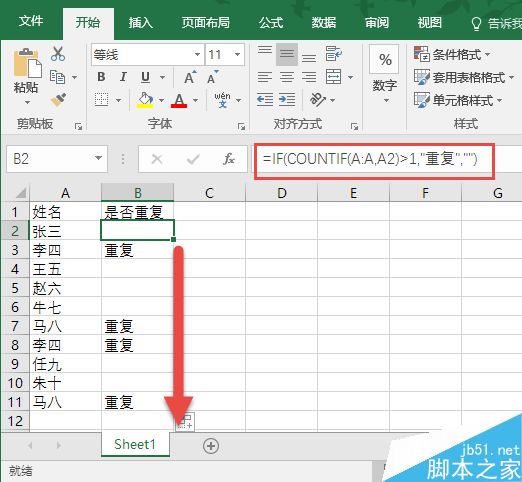Click the Cut scissors icon
522x482 pixels.
pyautogui.click(x=58, y=54)
